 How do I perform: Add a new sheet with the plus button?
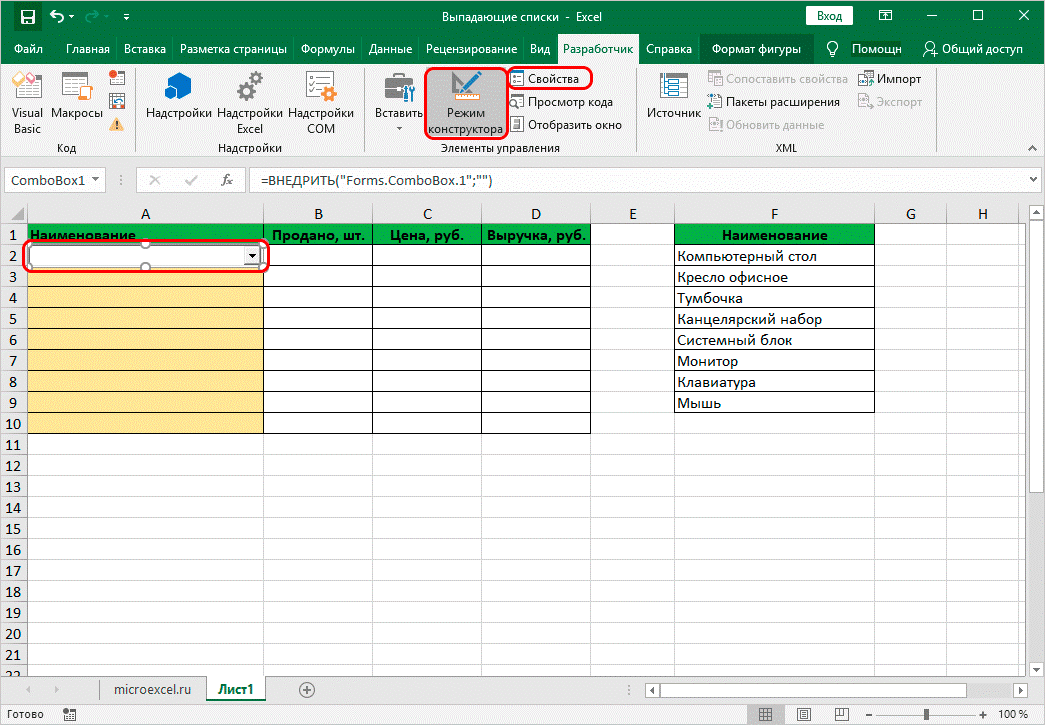(x=307, y=689)
